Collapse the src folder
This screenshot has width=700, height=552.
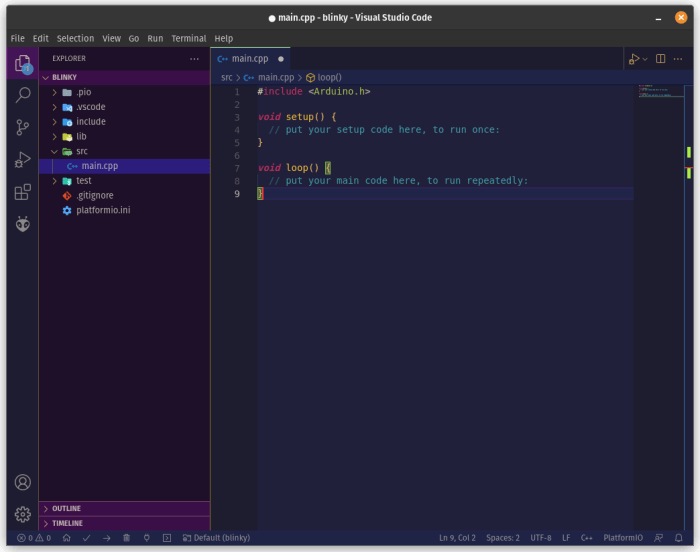[54, 151]
